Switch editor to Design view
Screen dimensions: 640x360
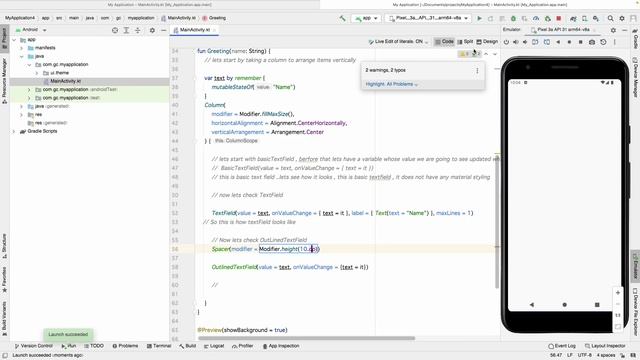487,42
